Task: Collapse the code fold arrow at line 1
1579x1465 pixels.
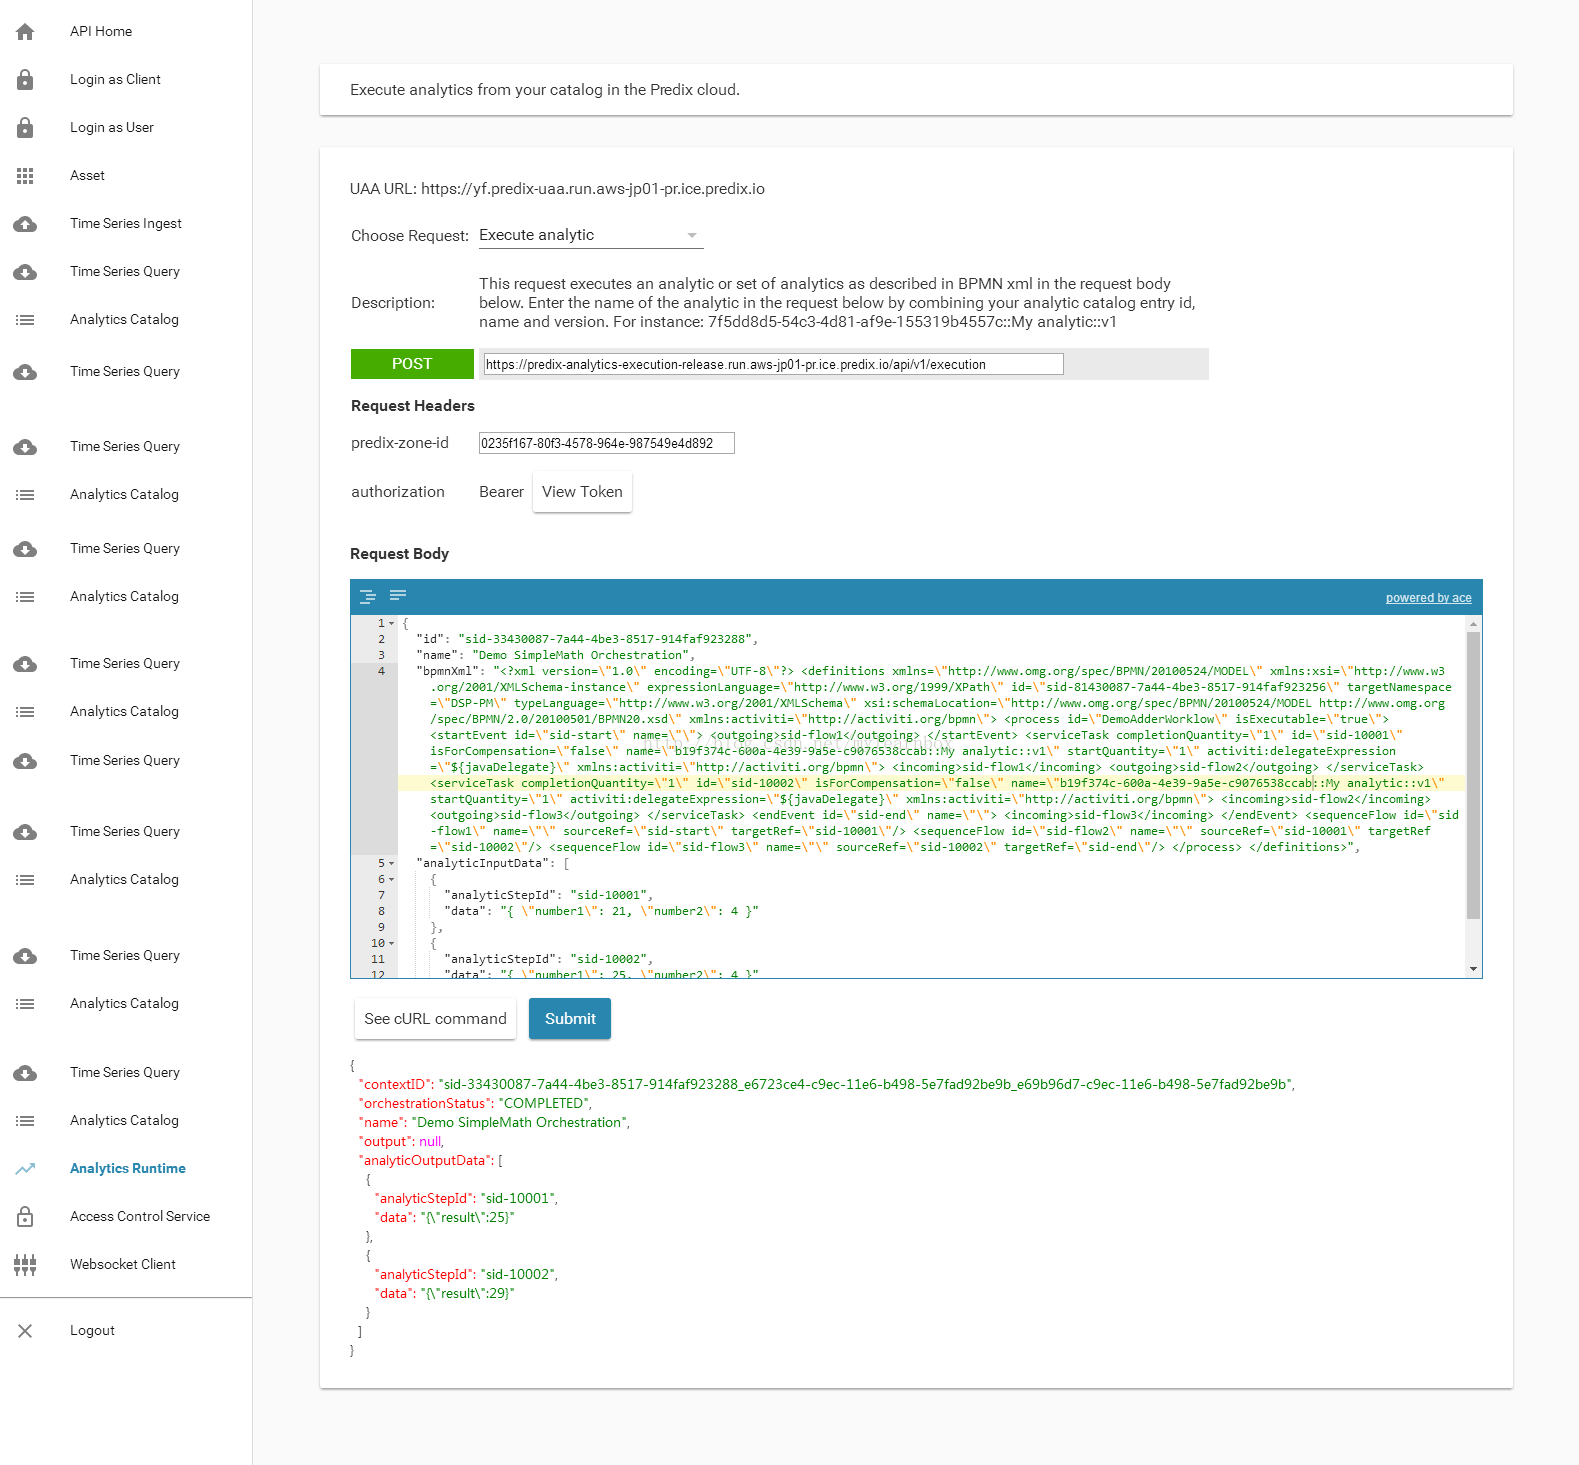Action: [x=392, y=623]
